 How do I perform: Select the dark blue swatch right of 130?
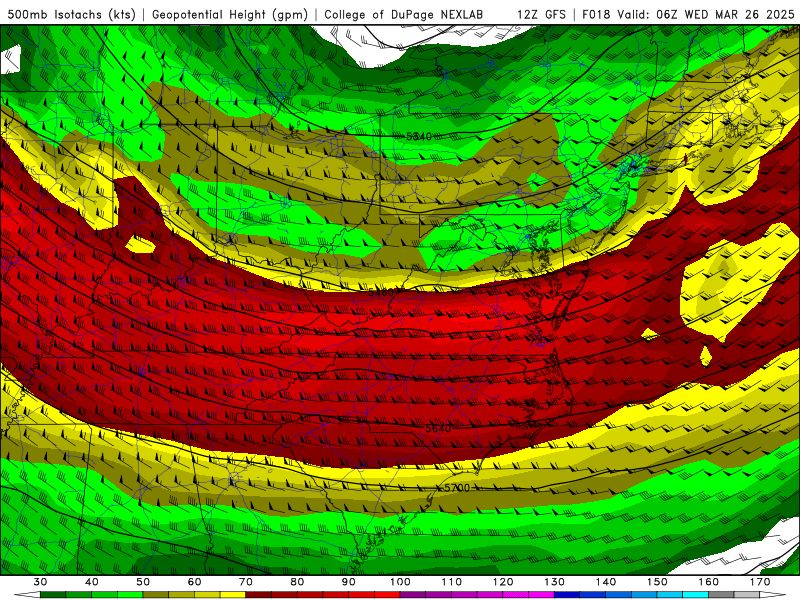tap(567, 594)
